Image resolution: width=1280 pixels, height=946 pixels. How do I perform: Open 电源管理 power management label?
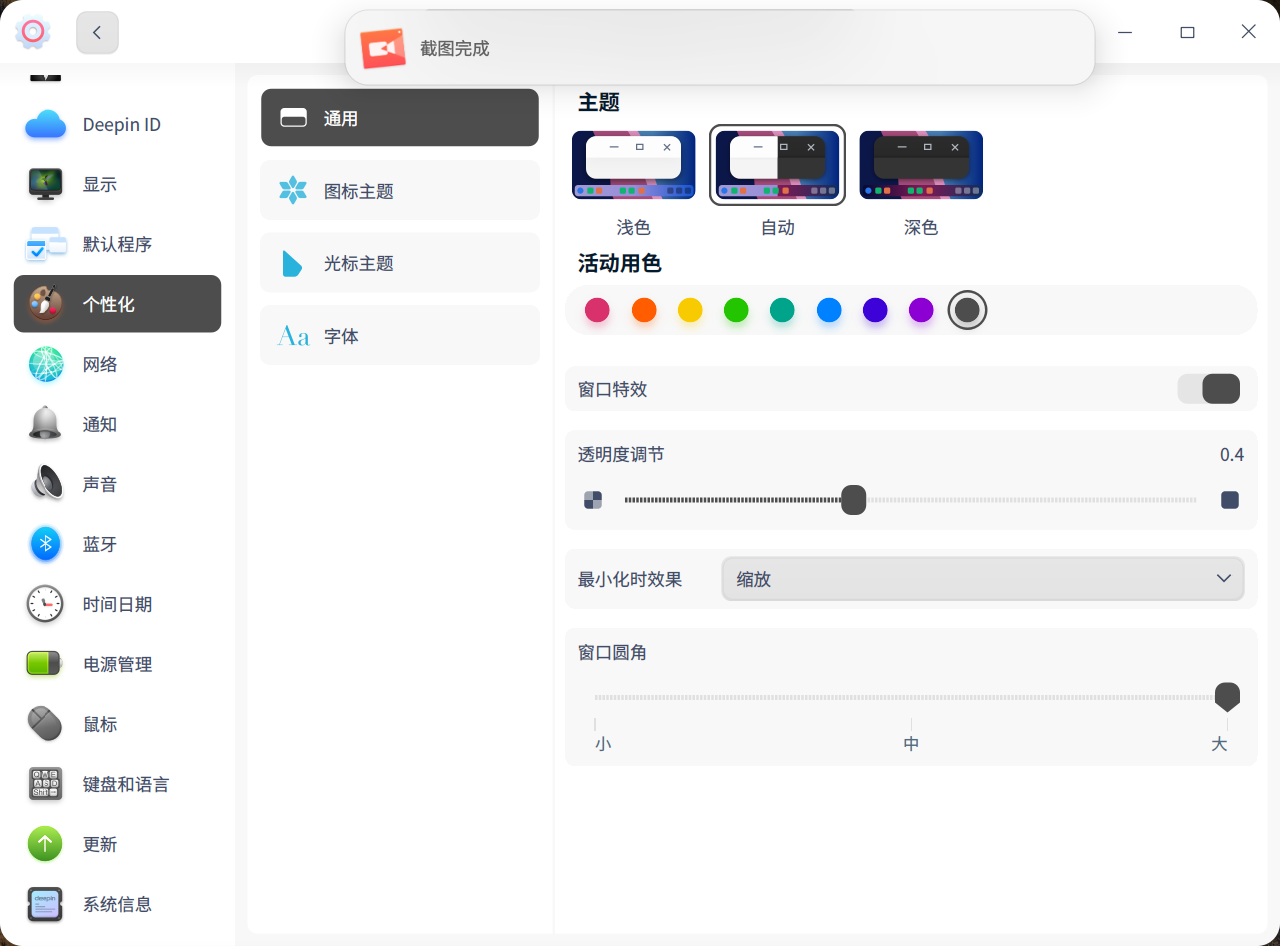click(118, 664)
